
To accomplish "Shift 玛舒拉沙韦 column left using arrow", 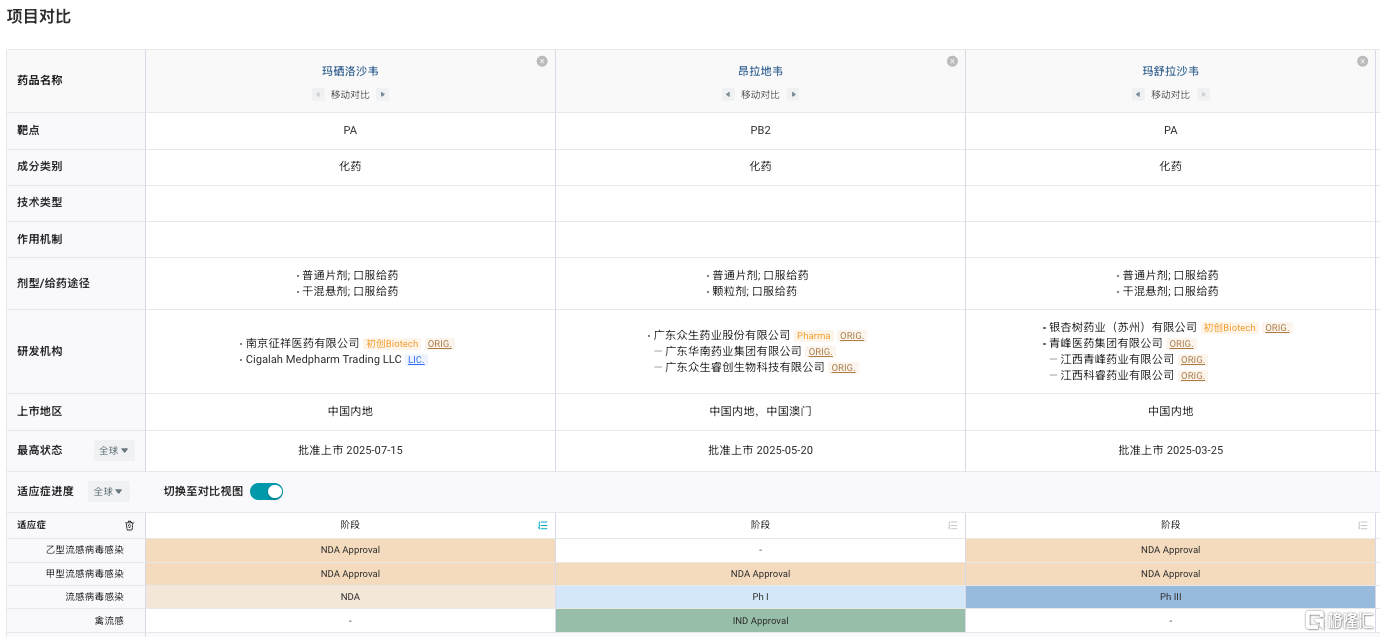I will coord(1138,95).
